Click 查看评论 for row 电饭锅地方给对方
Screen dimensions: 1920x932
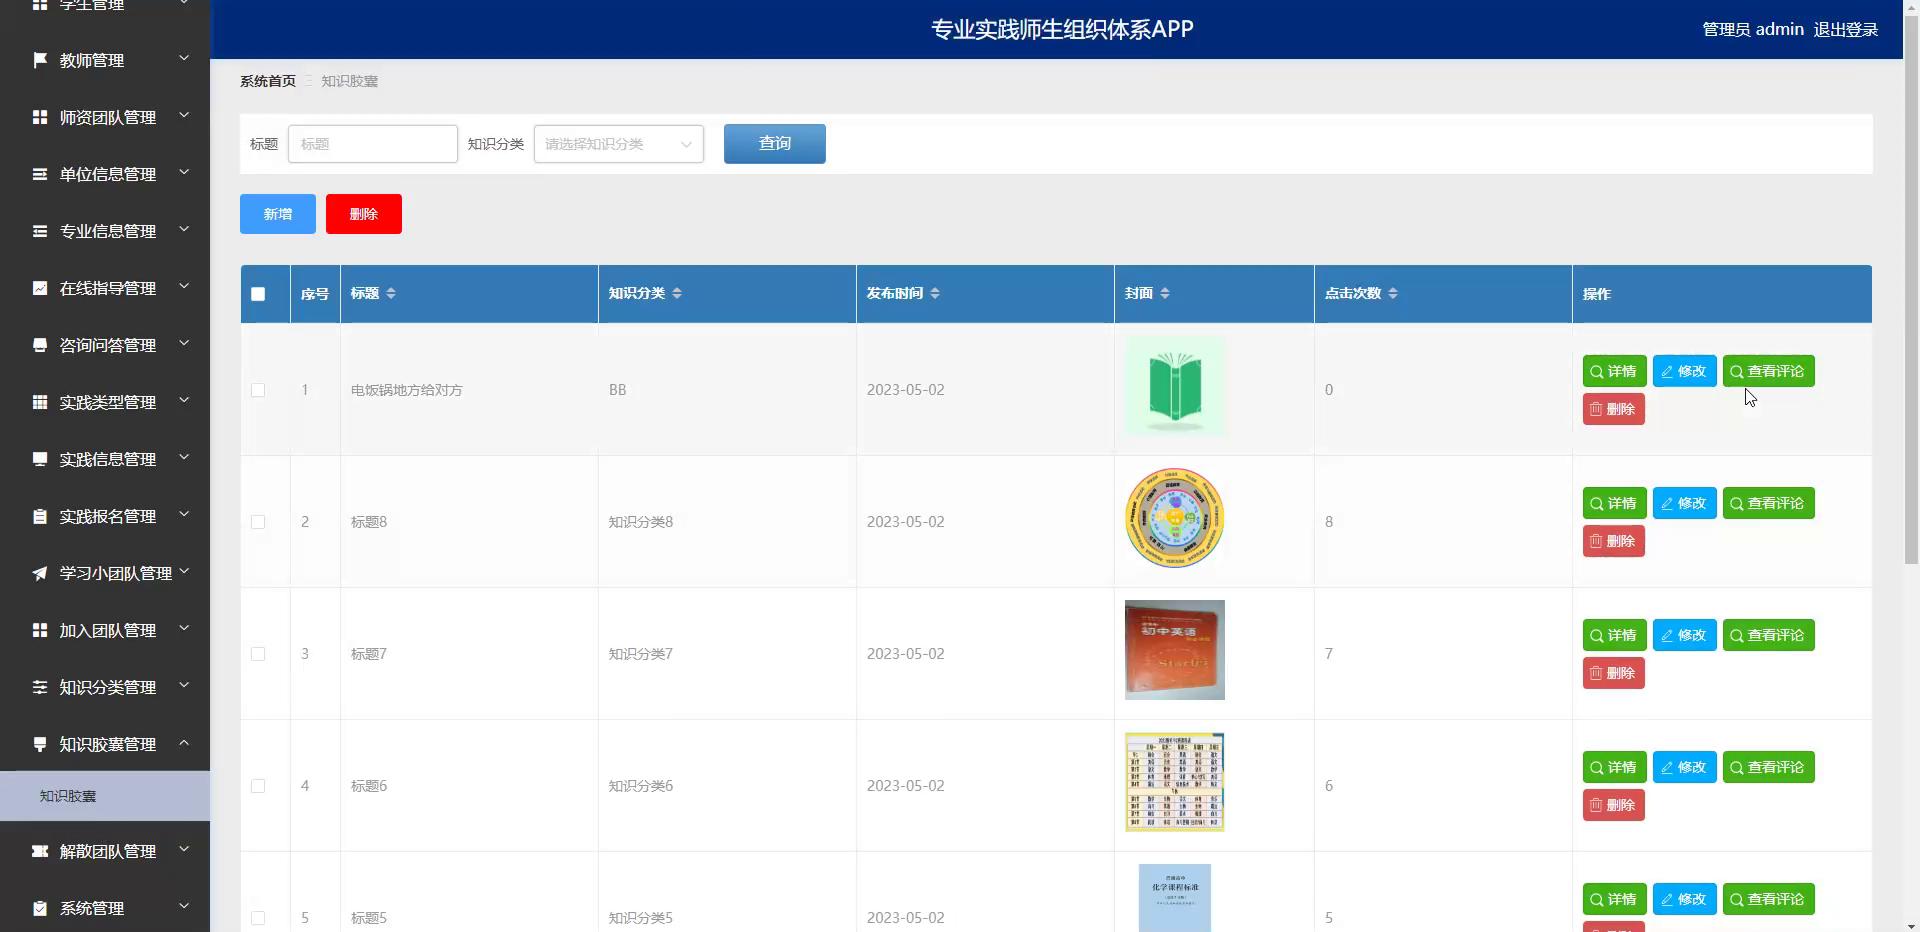1768,371
